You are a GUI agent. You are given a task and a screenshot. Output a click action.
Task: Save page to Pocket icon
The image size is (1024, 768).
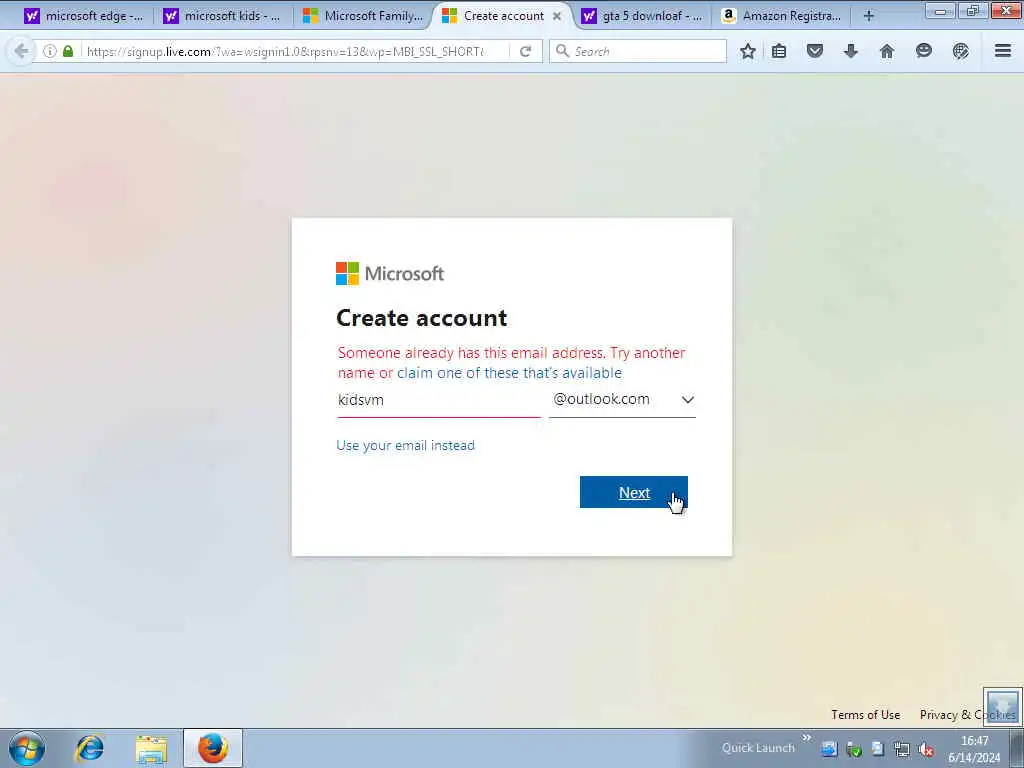pos(814,51)
